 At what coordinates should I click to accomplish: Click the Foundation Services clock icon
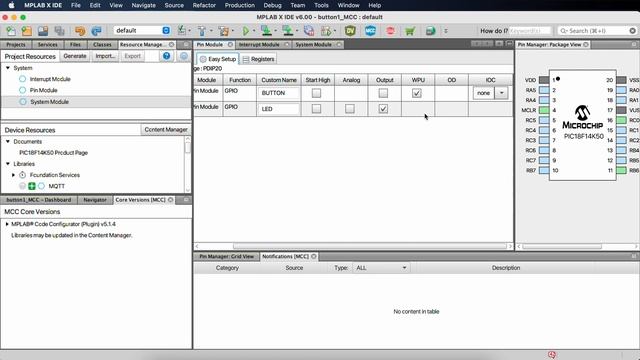[22, 175]
